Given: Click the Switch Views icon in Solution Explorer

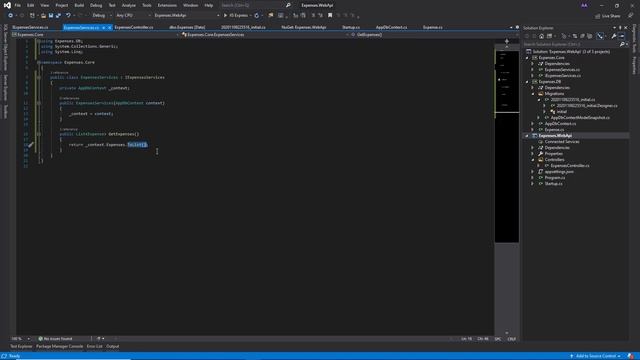Looking at the screenshot, I should click(549, 36).
